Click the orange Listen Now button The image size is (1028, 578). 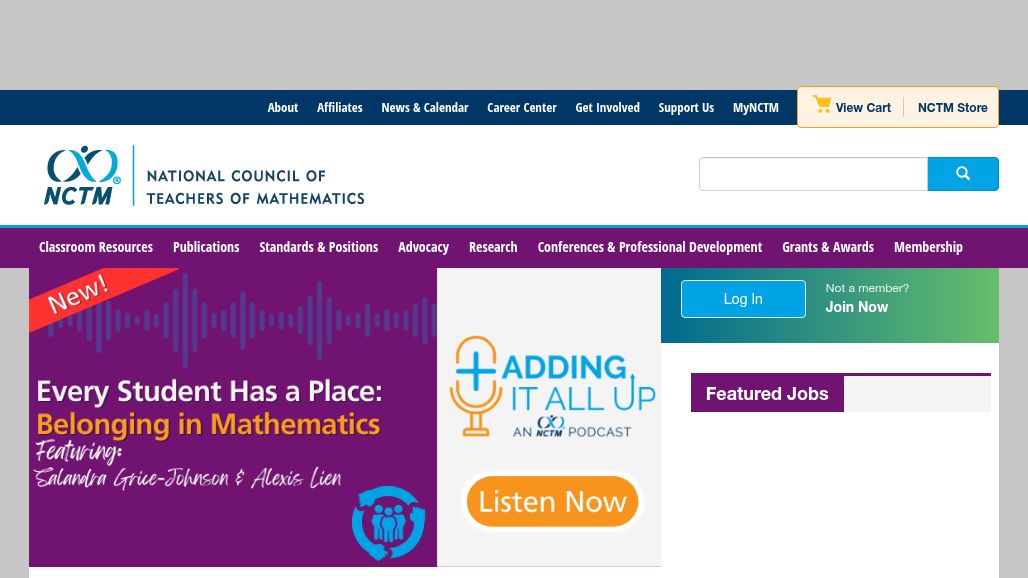[x=552, y=501]
